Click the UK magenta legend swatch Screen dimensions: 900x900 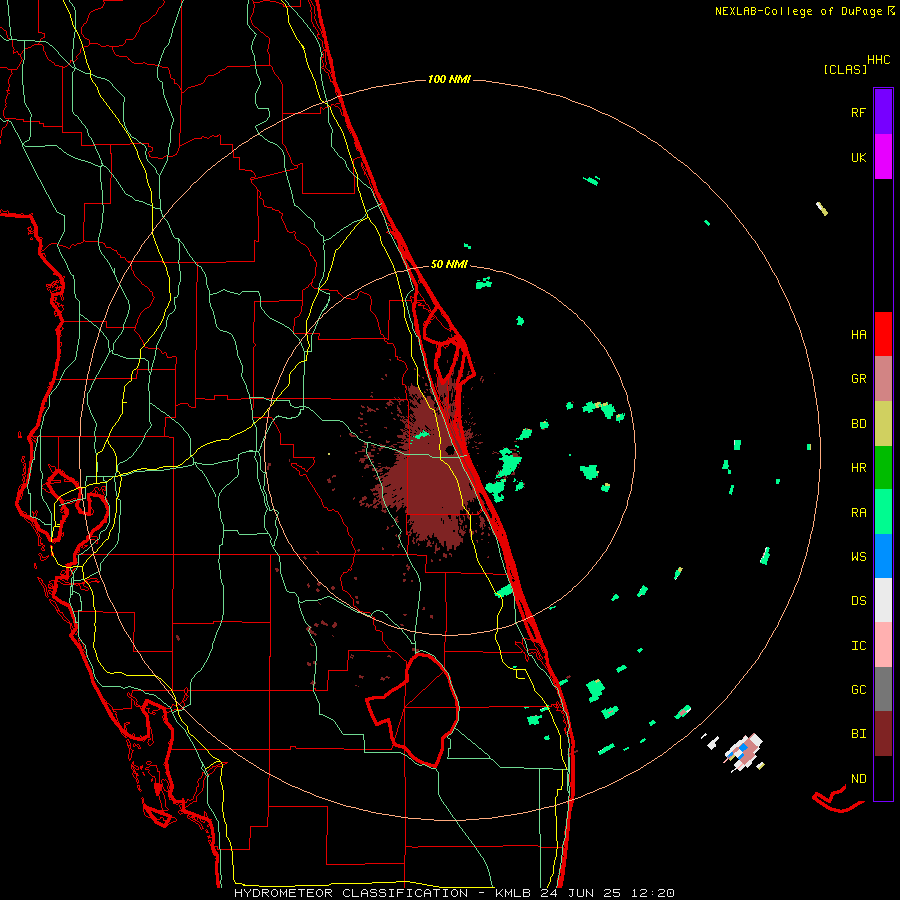pyautogui.click(x=883, y=157)
